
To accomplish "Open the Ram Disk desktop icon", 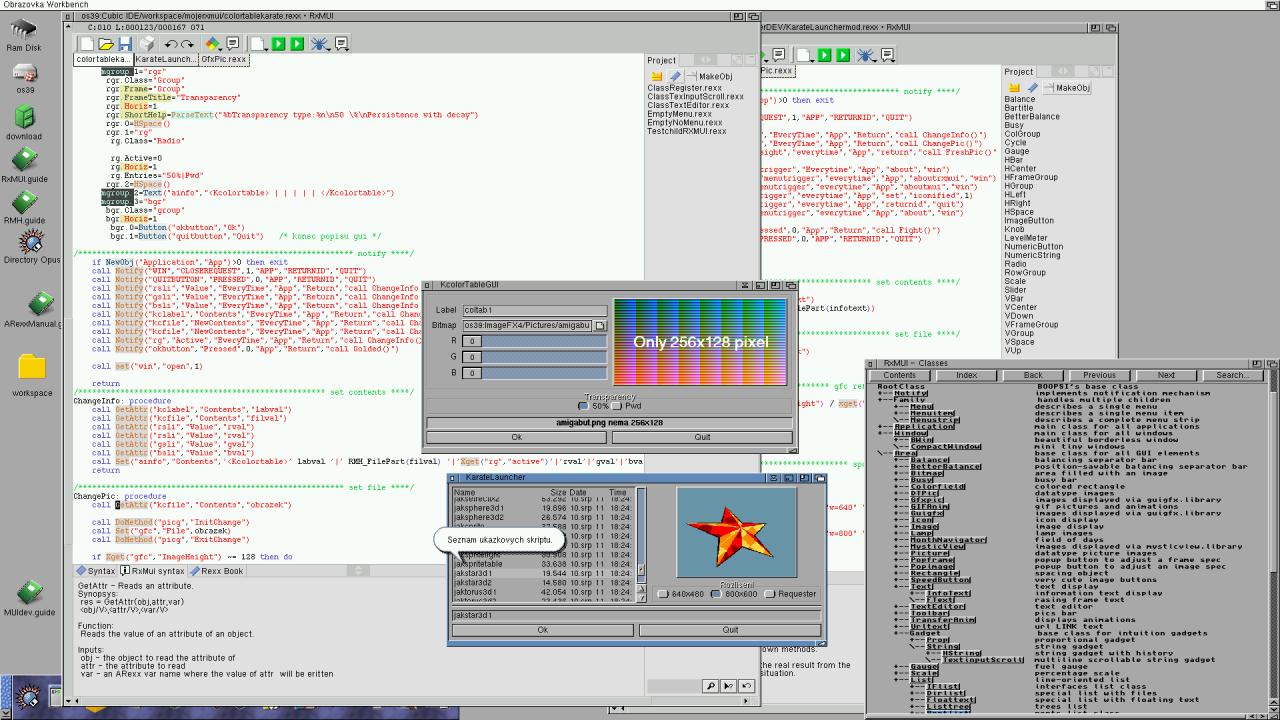I will 24,33.
